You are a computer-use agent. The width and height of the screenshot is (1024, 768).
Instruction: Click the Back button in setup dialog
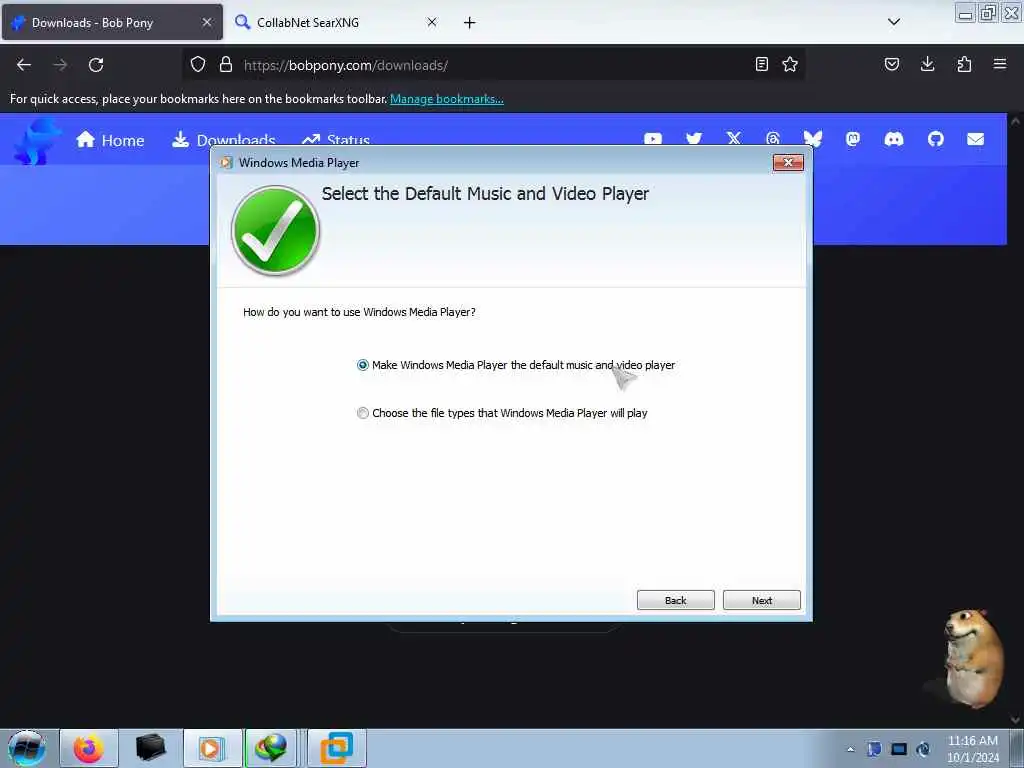675,600
